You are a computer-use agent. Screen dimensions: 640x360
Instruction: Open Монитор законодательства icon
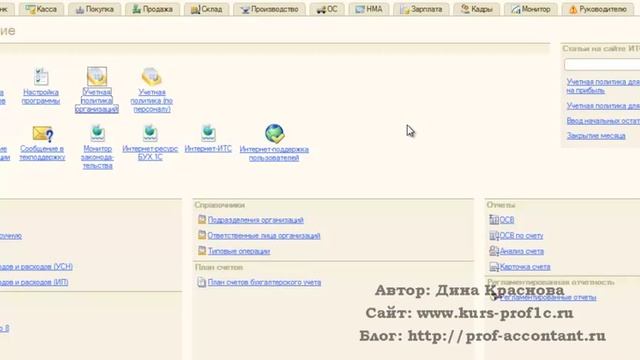tap(97, 133)
